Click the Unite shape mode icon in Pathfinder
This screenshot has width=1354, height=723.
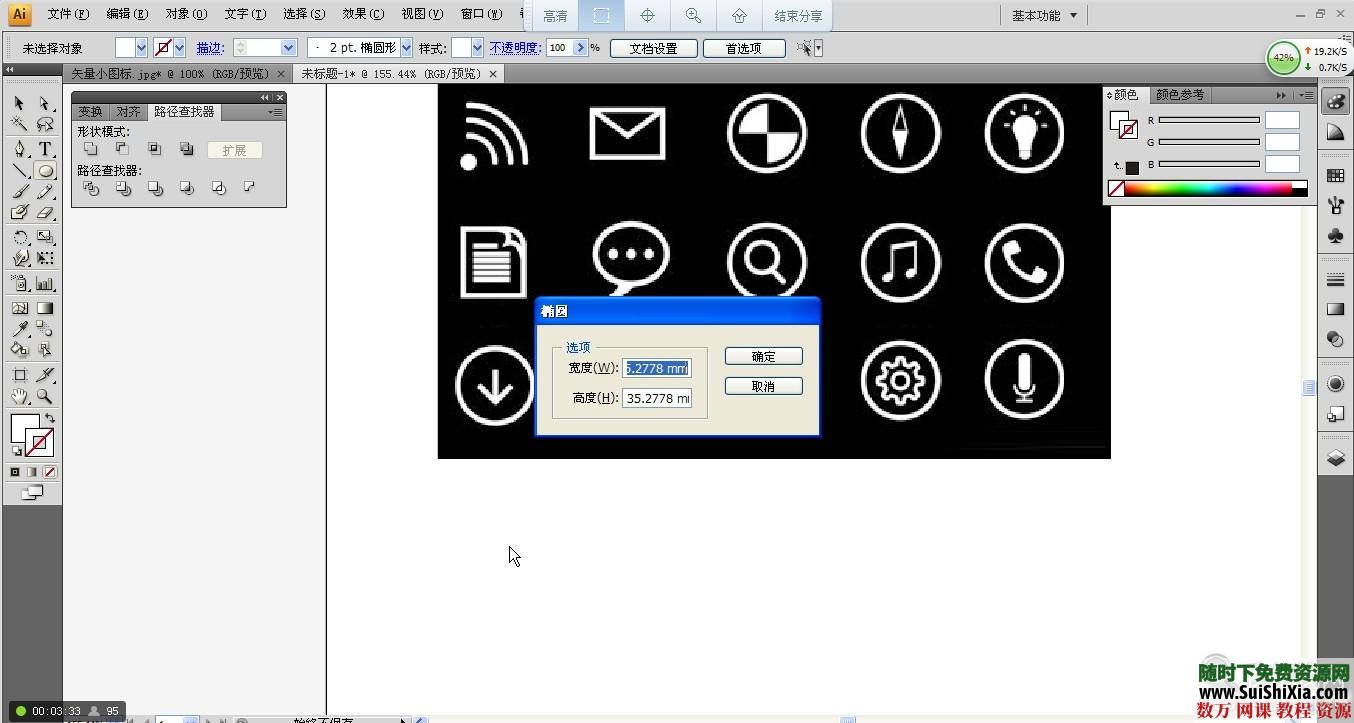[x=91, y=149]
